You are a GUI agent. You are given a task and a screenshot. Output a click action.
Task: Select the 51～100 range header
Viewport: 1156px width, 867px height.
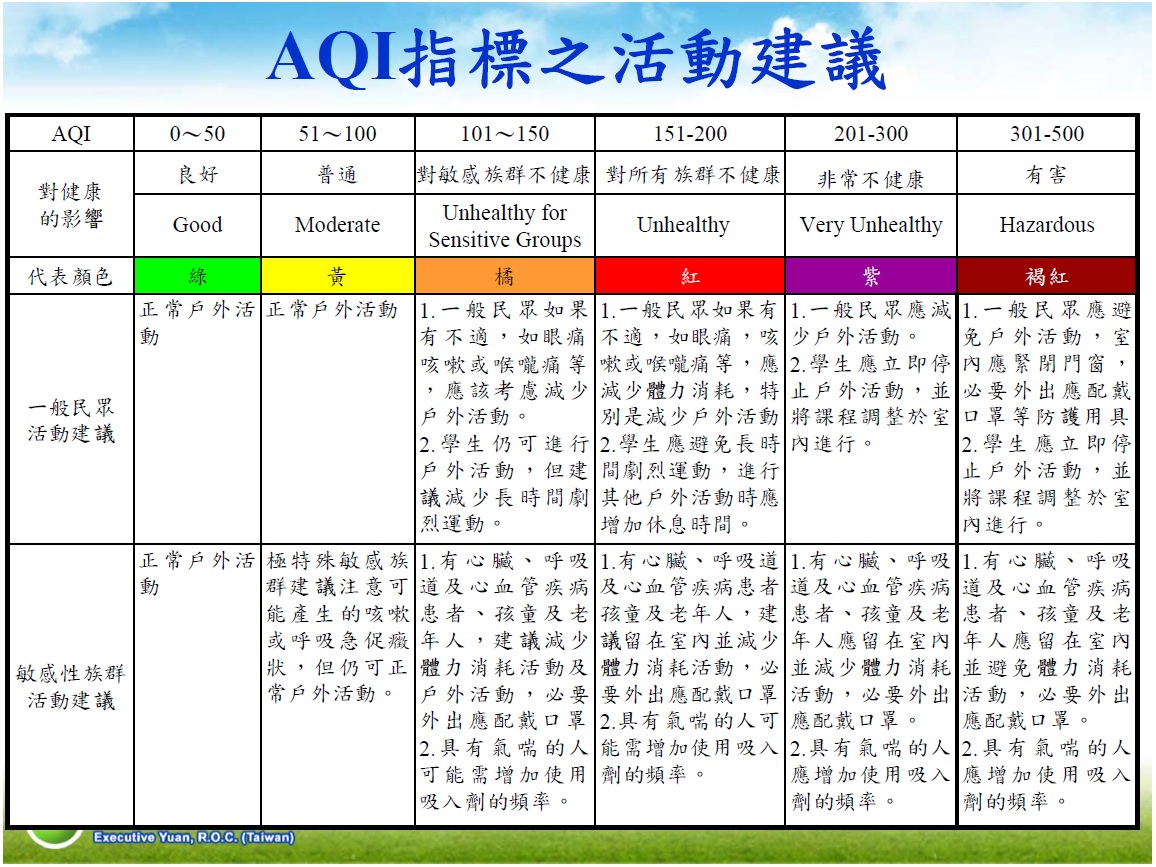pyautogui.click(x=337, y=134)
